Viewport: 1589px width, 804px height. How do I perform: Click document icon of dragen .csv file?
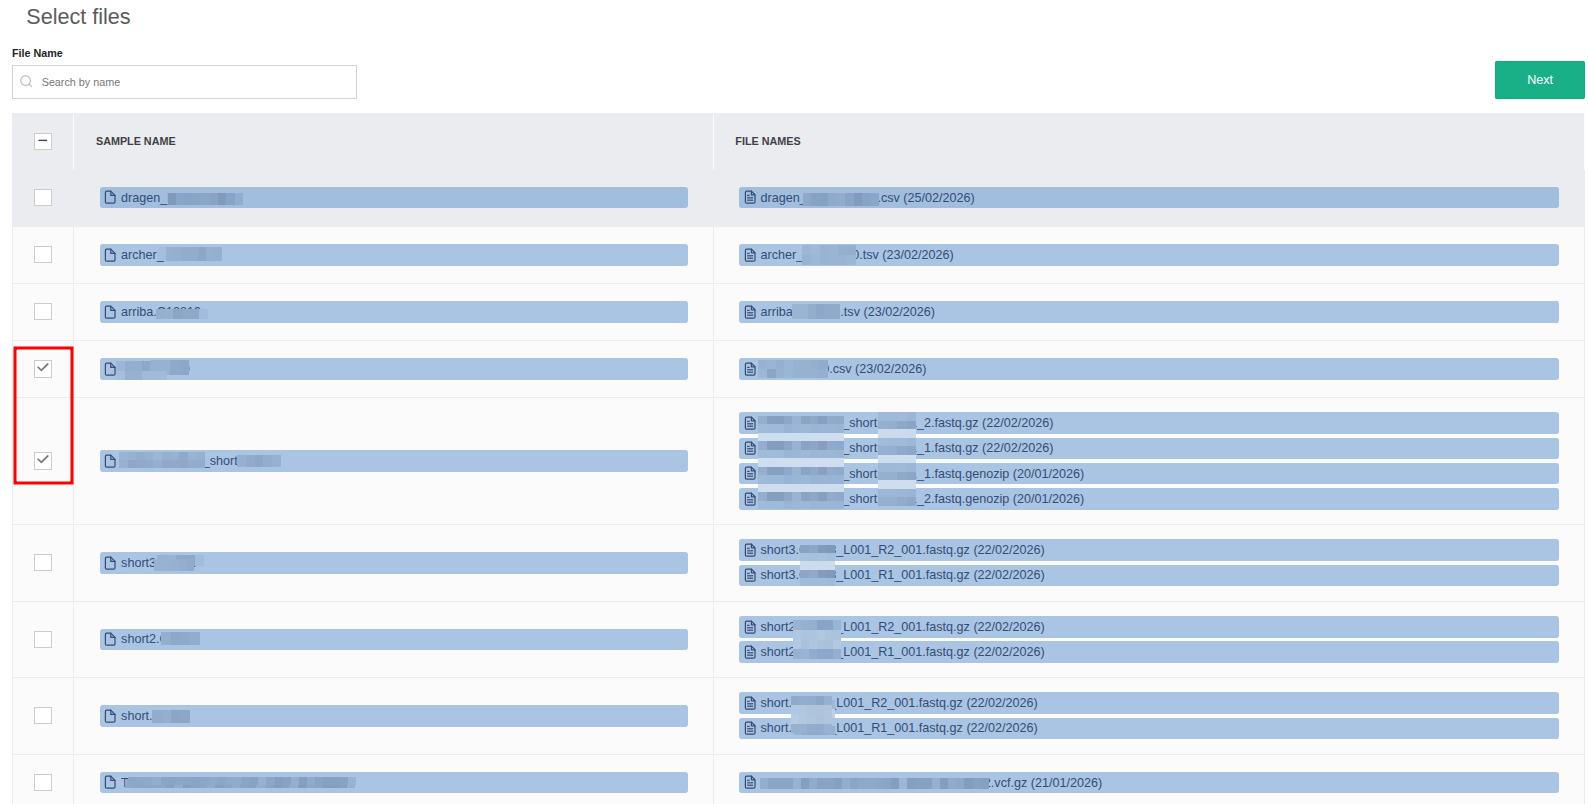click(x=750, y=198)
